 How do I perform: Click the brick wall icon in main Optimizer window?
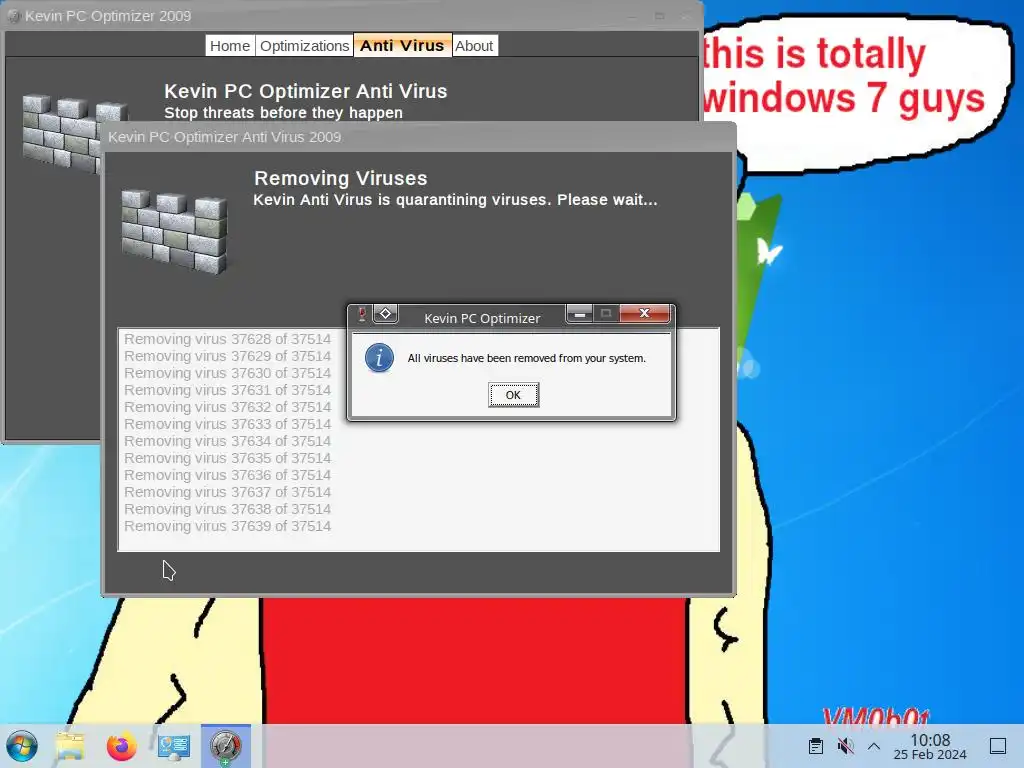click(x=63, y=133)
